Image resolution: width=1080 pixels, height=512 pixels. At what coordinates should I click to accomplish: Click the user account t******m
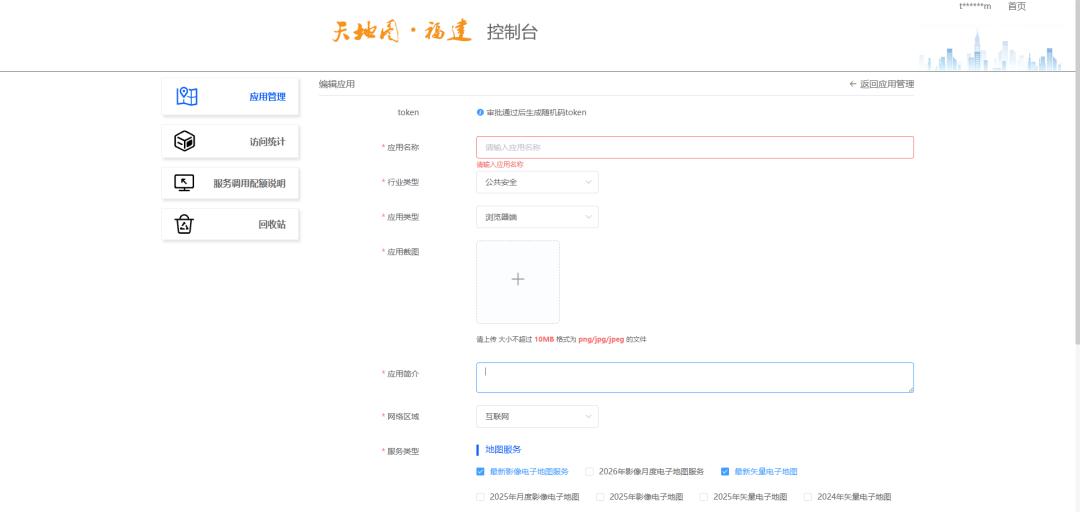click(x=975, y=6)
